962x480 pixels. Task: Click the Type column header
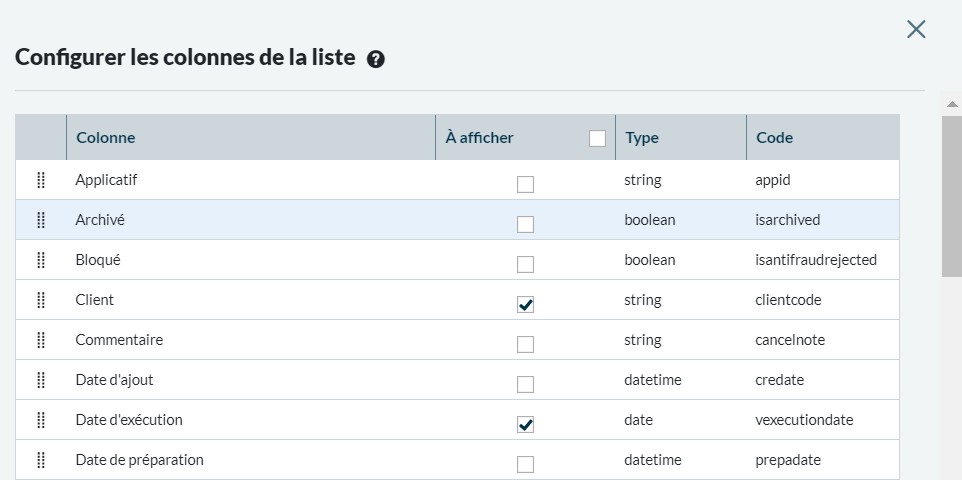coord(642,138)
